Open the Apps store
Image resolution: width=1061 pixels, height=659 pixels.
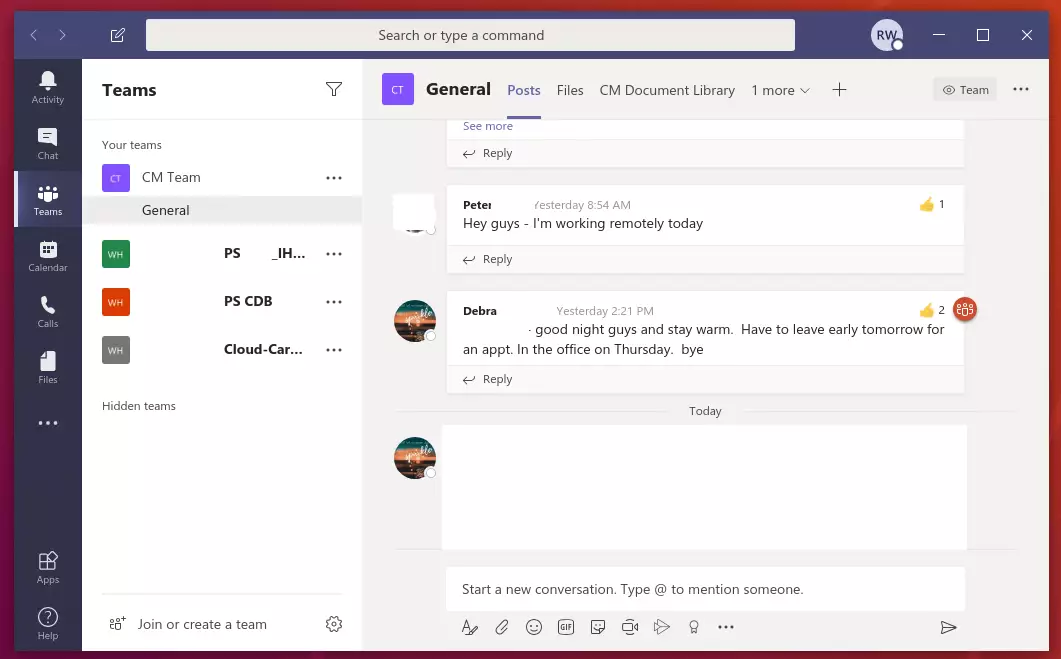pyautogui.click(x=47, y=568)
